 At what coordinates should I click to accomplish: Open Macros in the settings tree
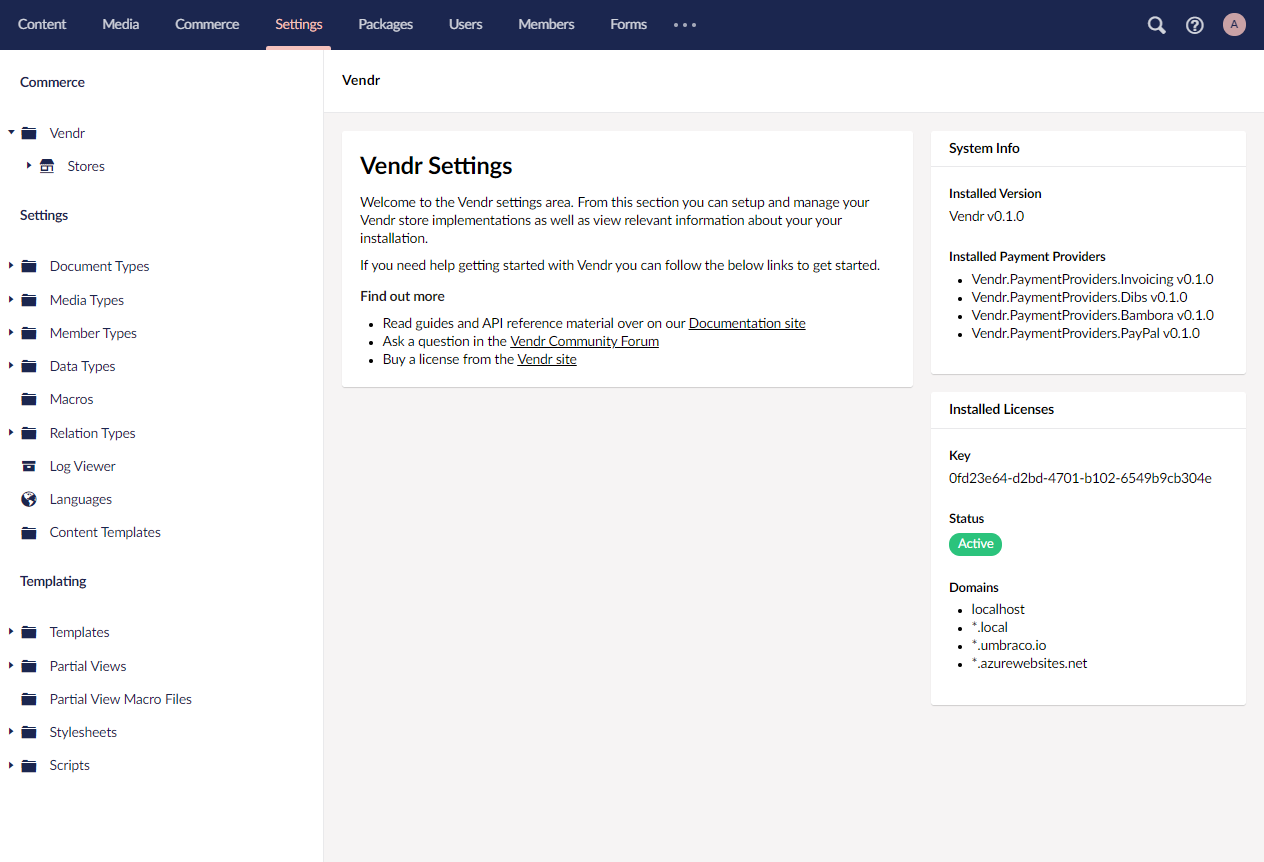pos(72,399)
